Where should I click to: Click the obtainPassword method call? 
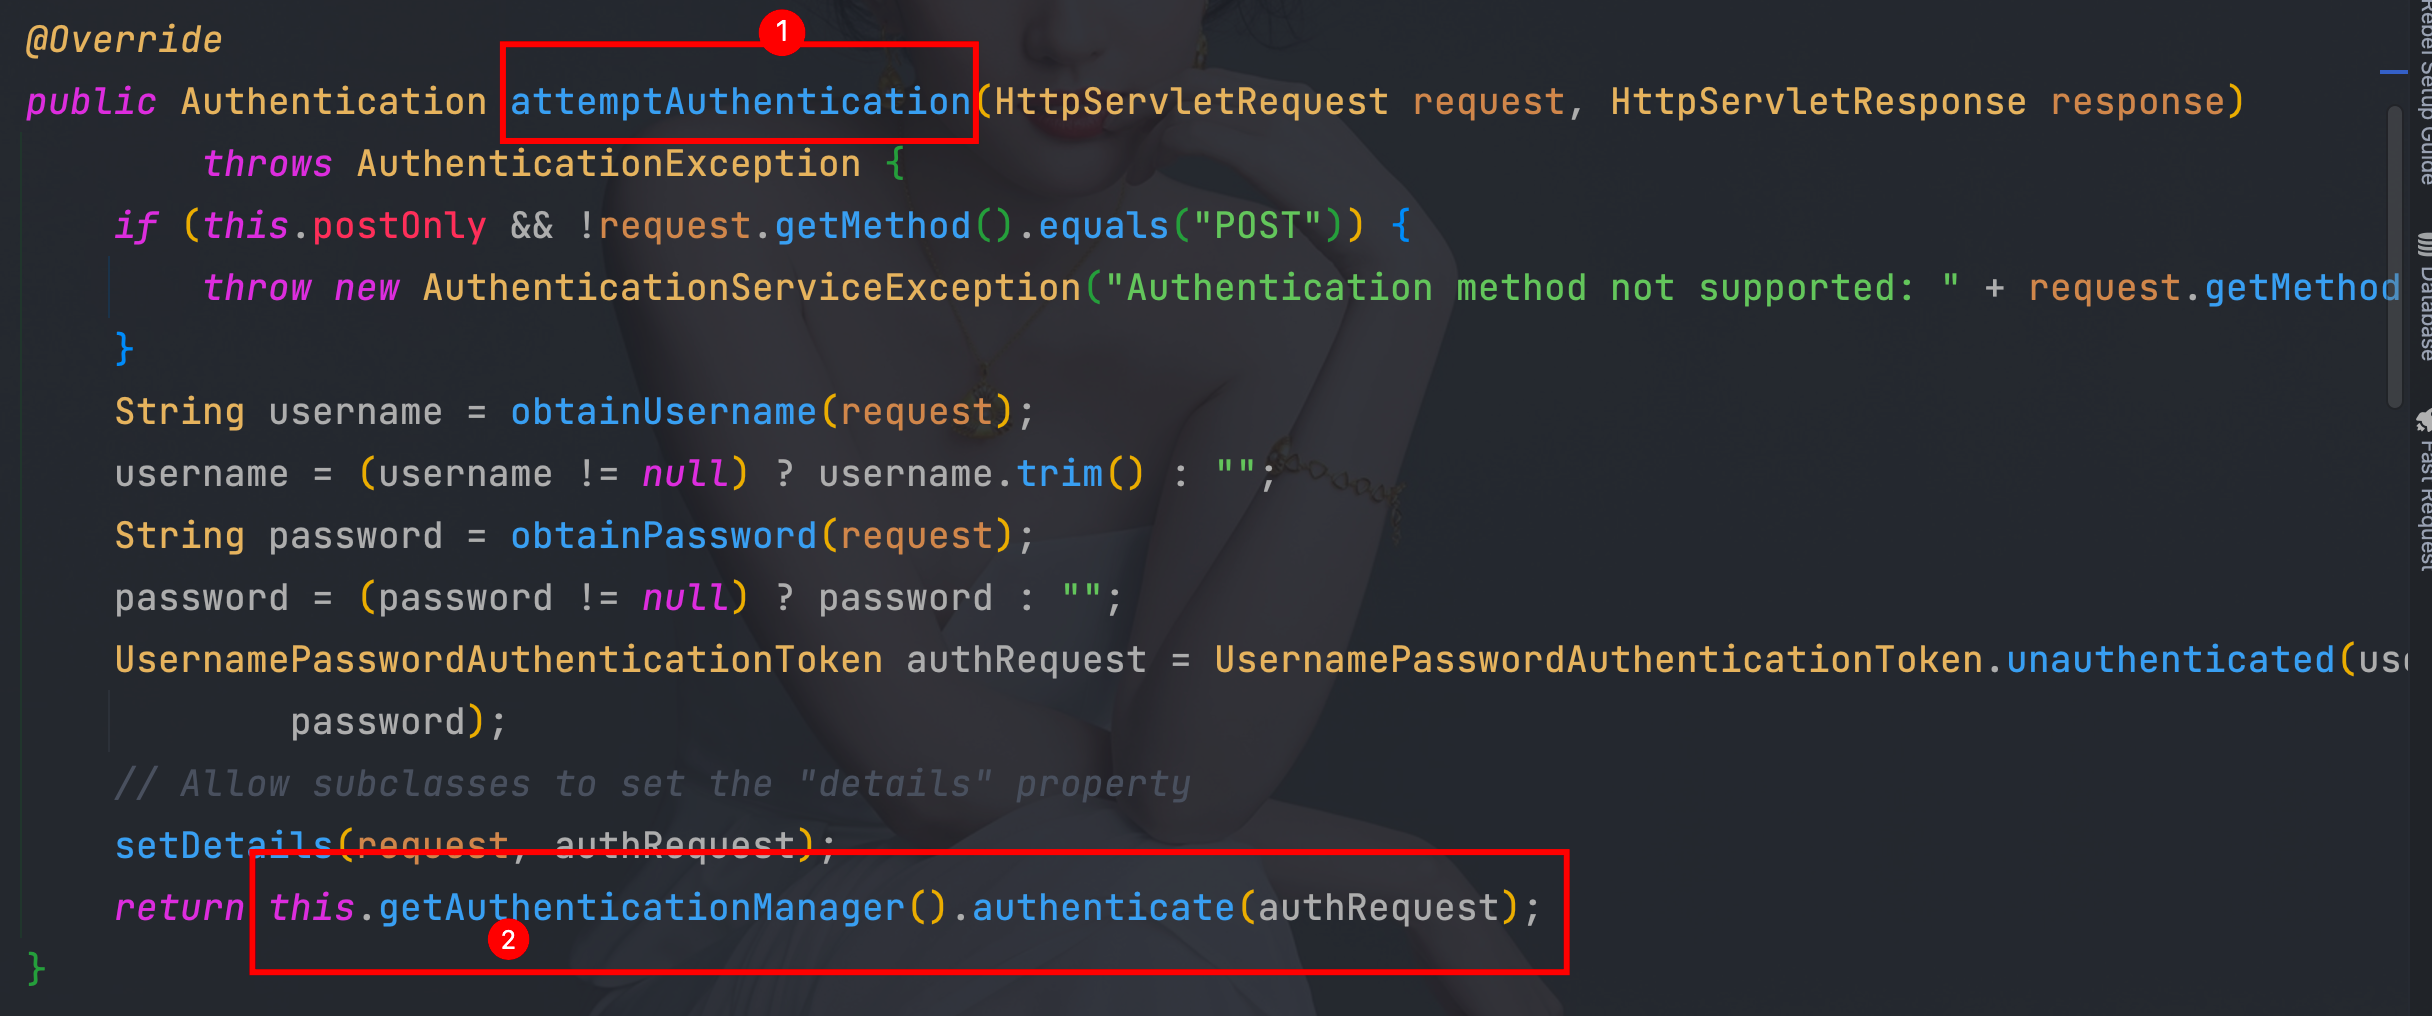[x=663, y=536]
